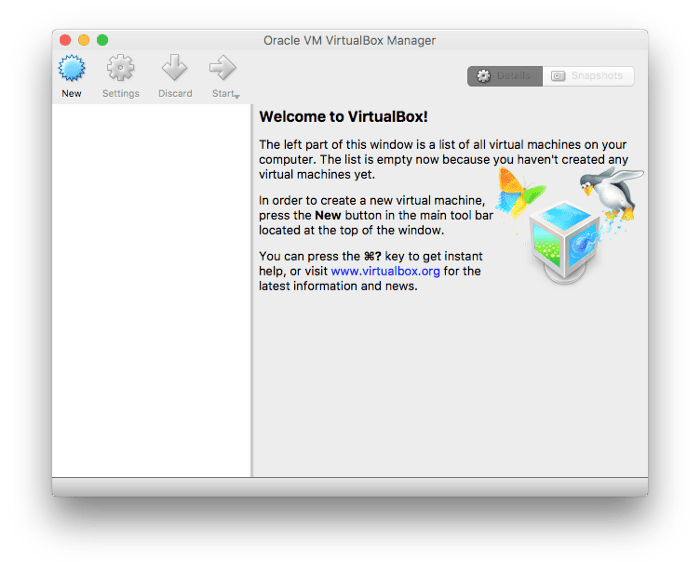Switch to the Details view
The width and height of the screenshot is (700, 571).
tap(505, 76)
